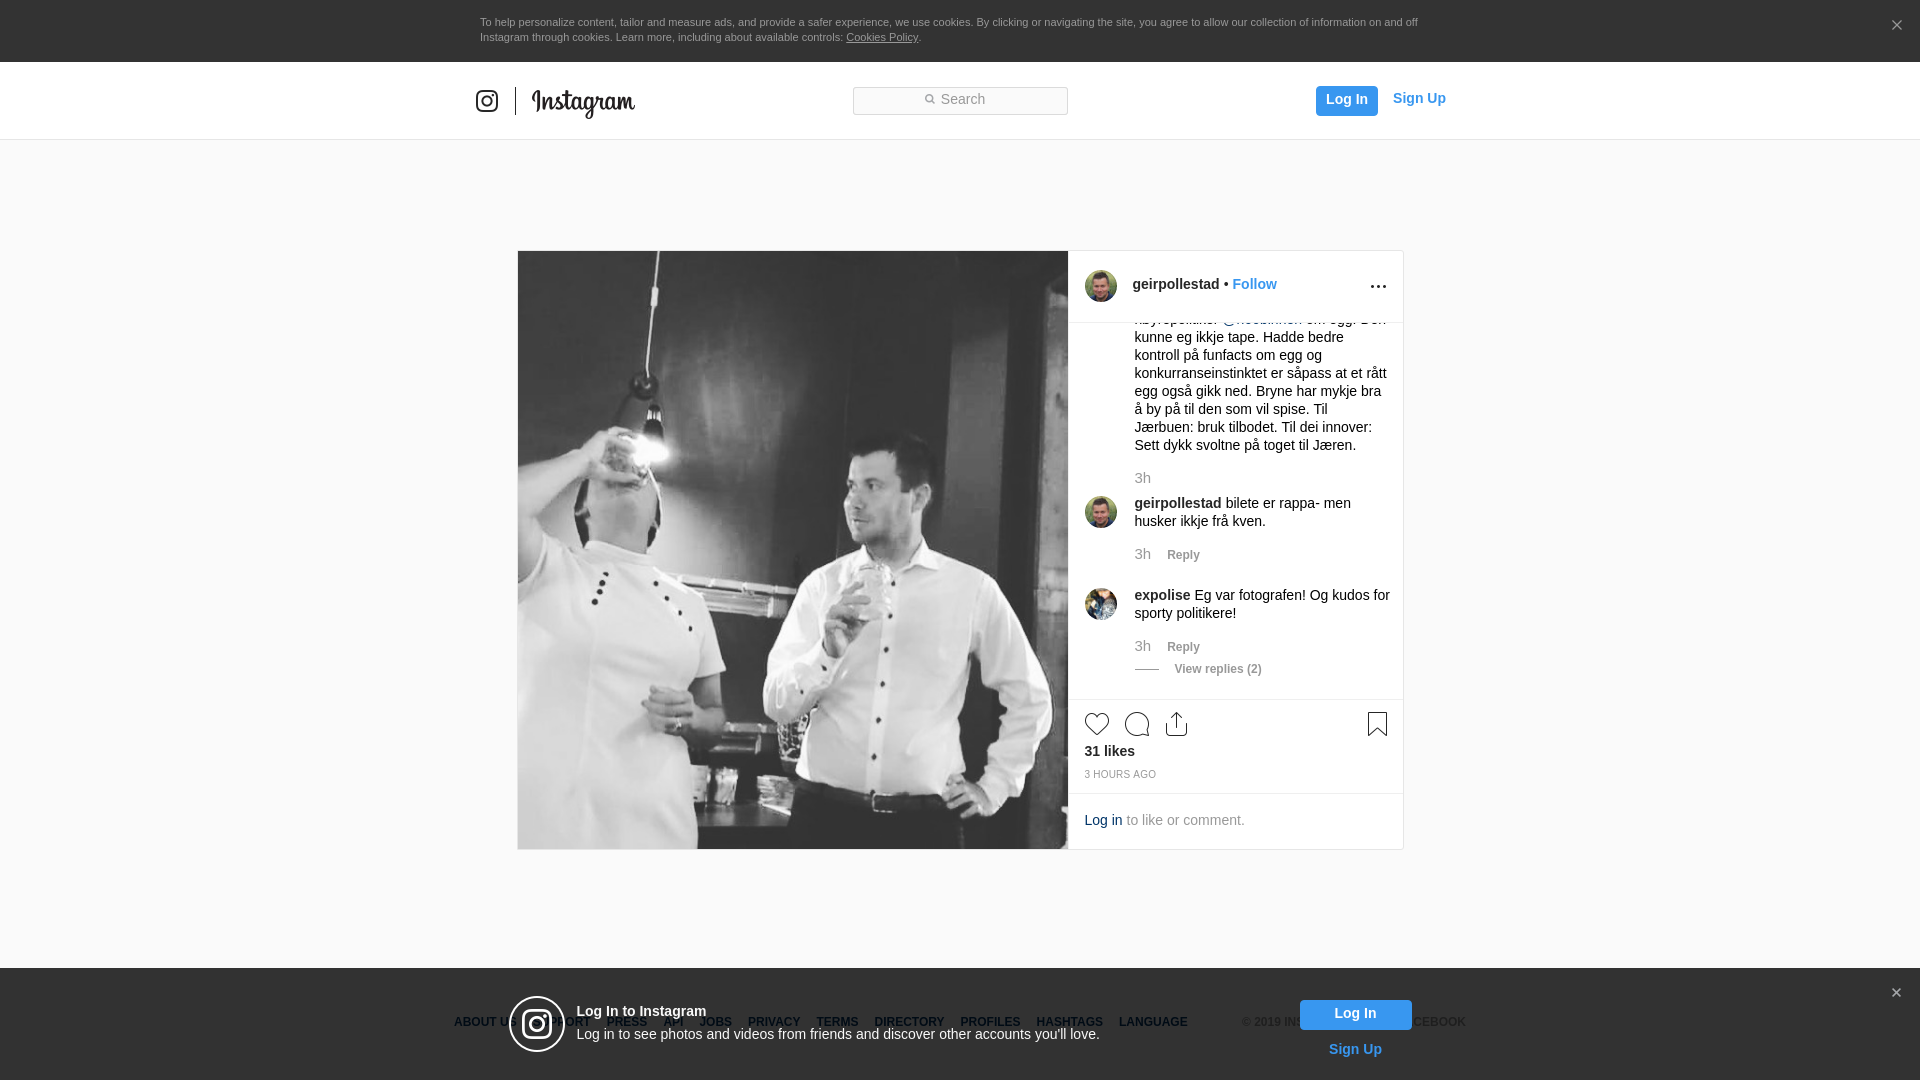The height and width of the screenshot is (1080, 1920).
Task: Like the post with heart icon
Action: coord(1097,724)
